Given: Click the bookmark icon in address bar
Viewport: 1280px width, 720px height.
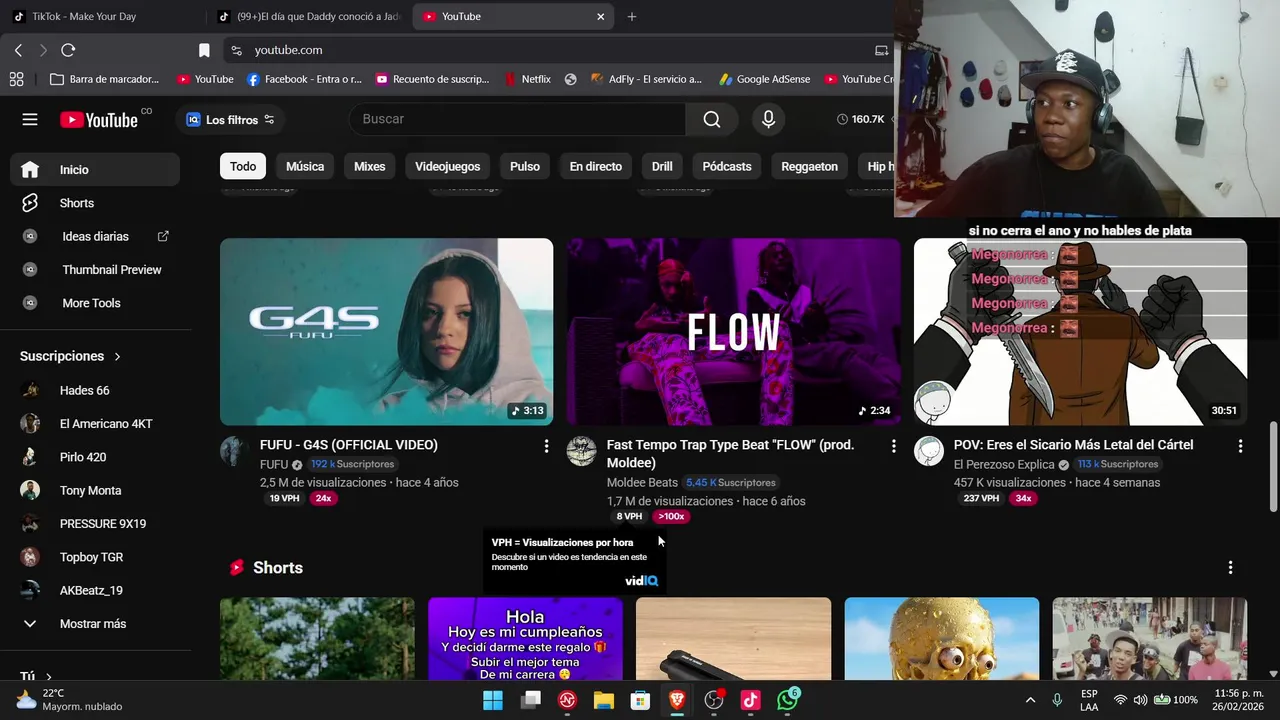Looking at the screenshot, I should coord(204,50).
